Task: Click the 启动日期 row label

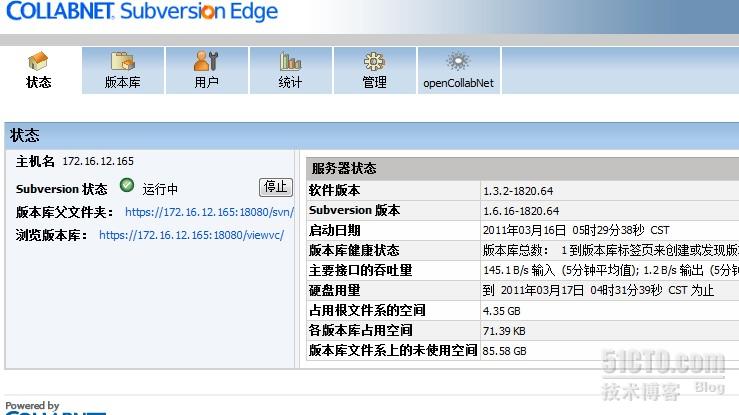Action: pyautogui.click(x=335, y=230)
